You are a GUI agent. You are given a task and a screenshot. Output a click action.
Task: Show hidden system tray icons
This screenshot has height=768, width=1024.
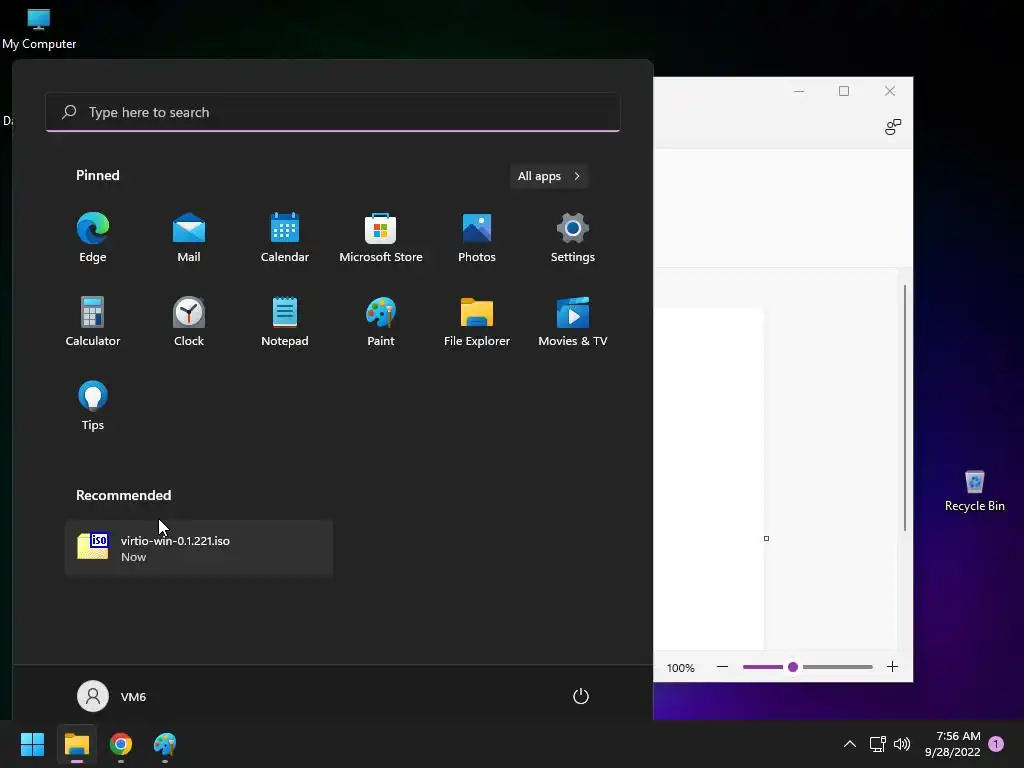850,744
